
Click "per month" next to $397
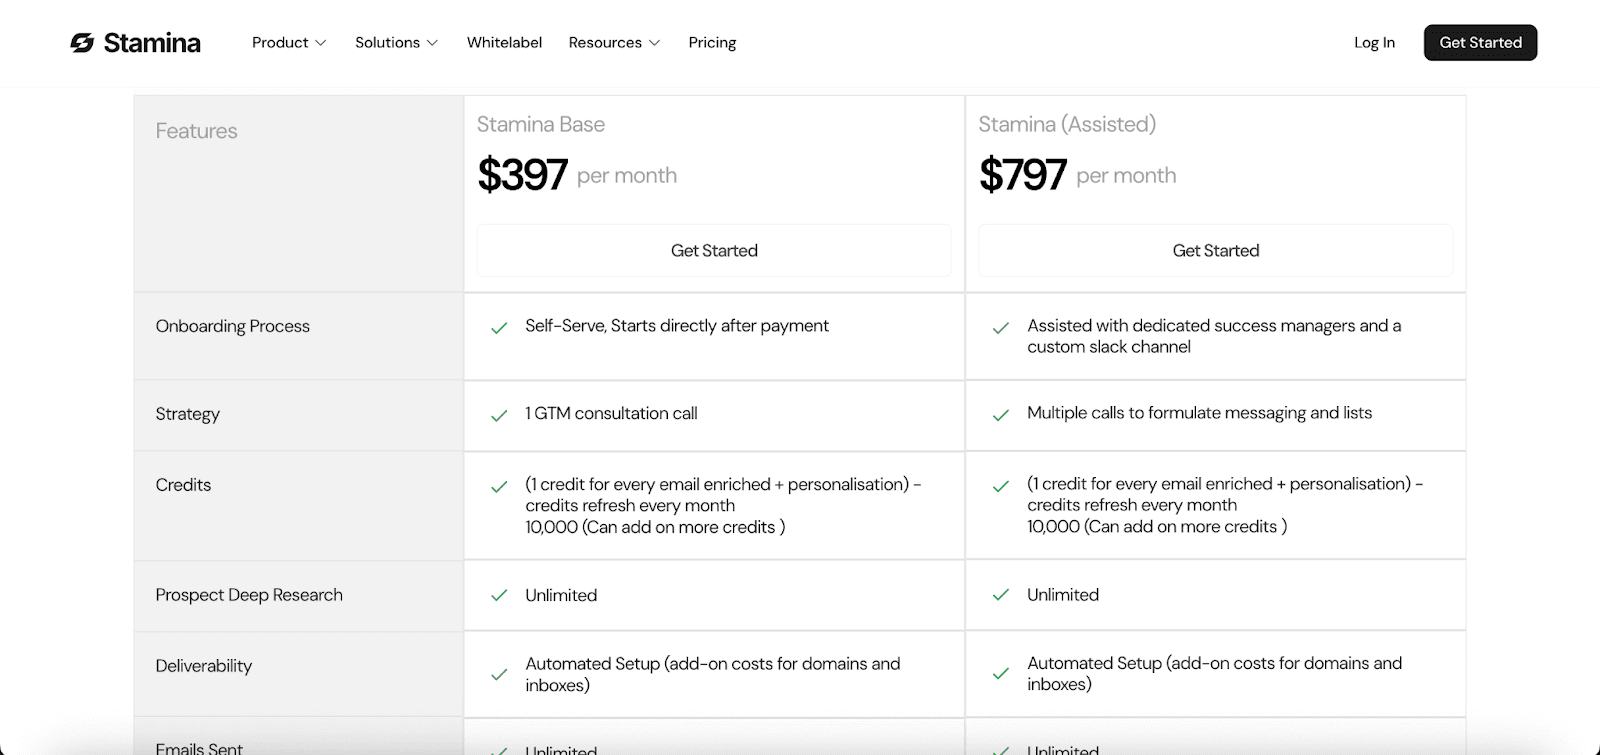click(x=627, y=176)
